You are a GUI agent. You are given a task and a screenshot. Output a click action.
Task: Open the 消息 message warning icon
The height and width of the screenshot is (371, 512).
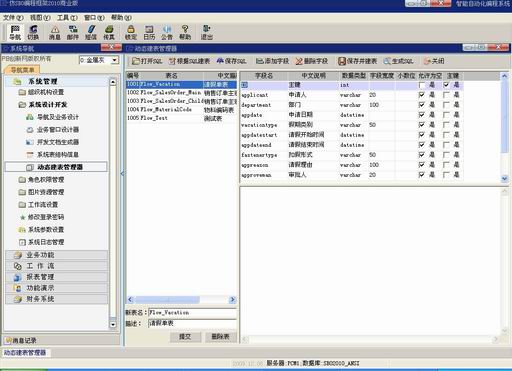(x=55, y=32)
